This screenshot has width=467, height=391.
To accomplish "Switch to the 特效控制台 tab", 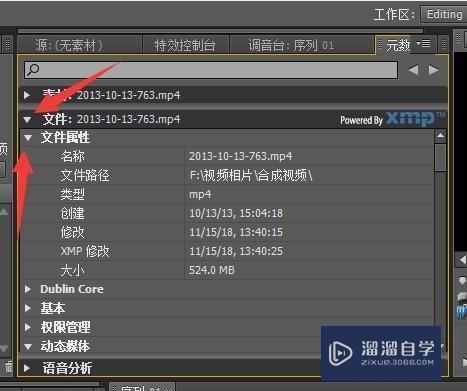I will 185,45.
